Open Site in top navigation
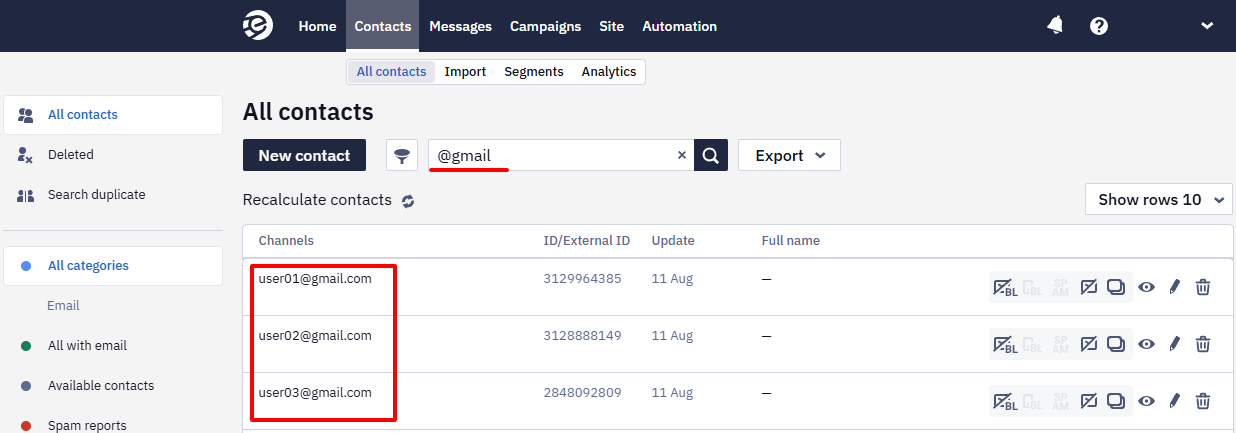Image resolution: width=1236 pixels, height=433 pixels. pyautogui.click(x=611, y=26)
